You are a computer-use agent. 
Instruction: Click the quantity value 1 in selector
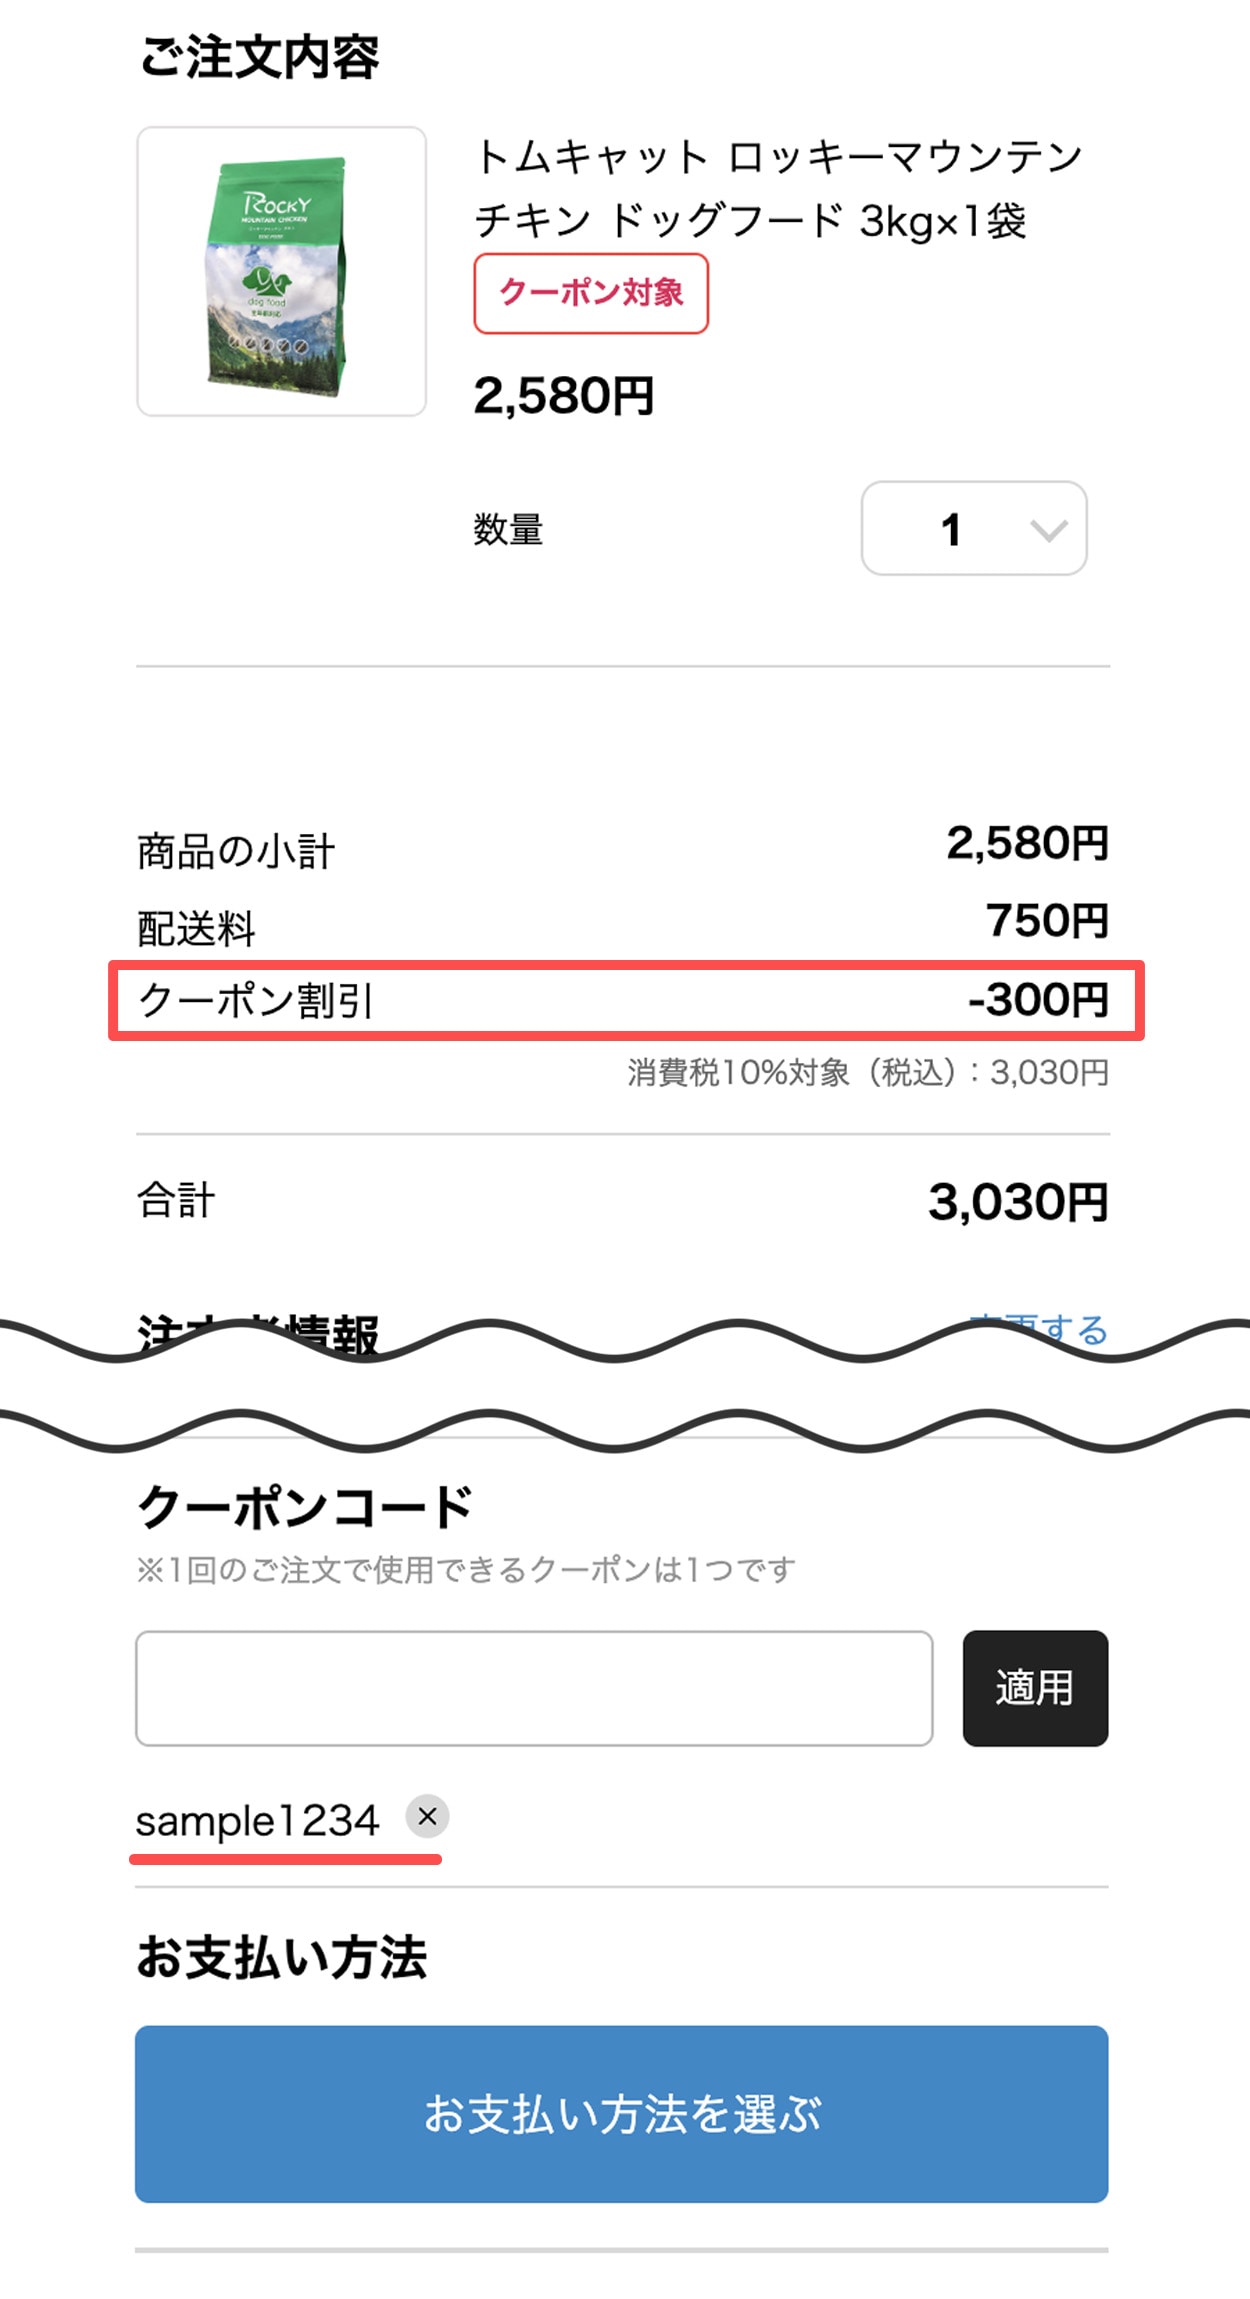[x=951, y=530]
